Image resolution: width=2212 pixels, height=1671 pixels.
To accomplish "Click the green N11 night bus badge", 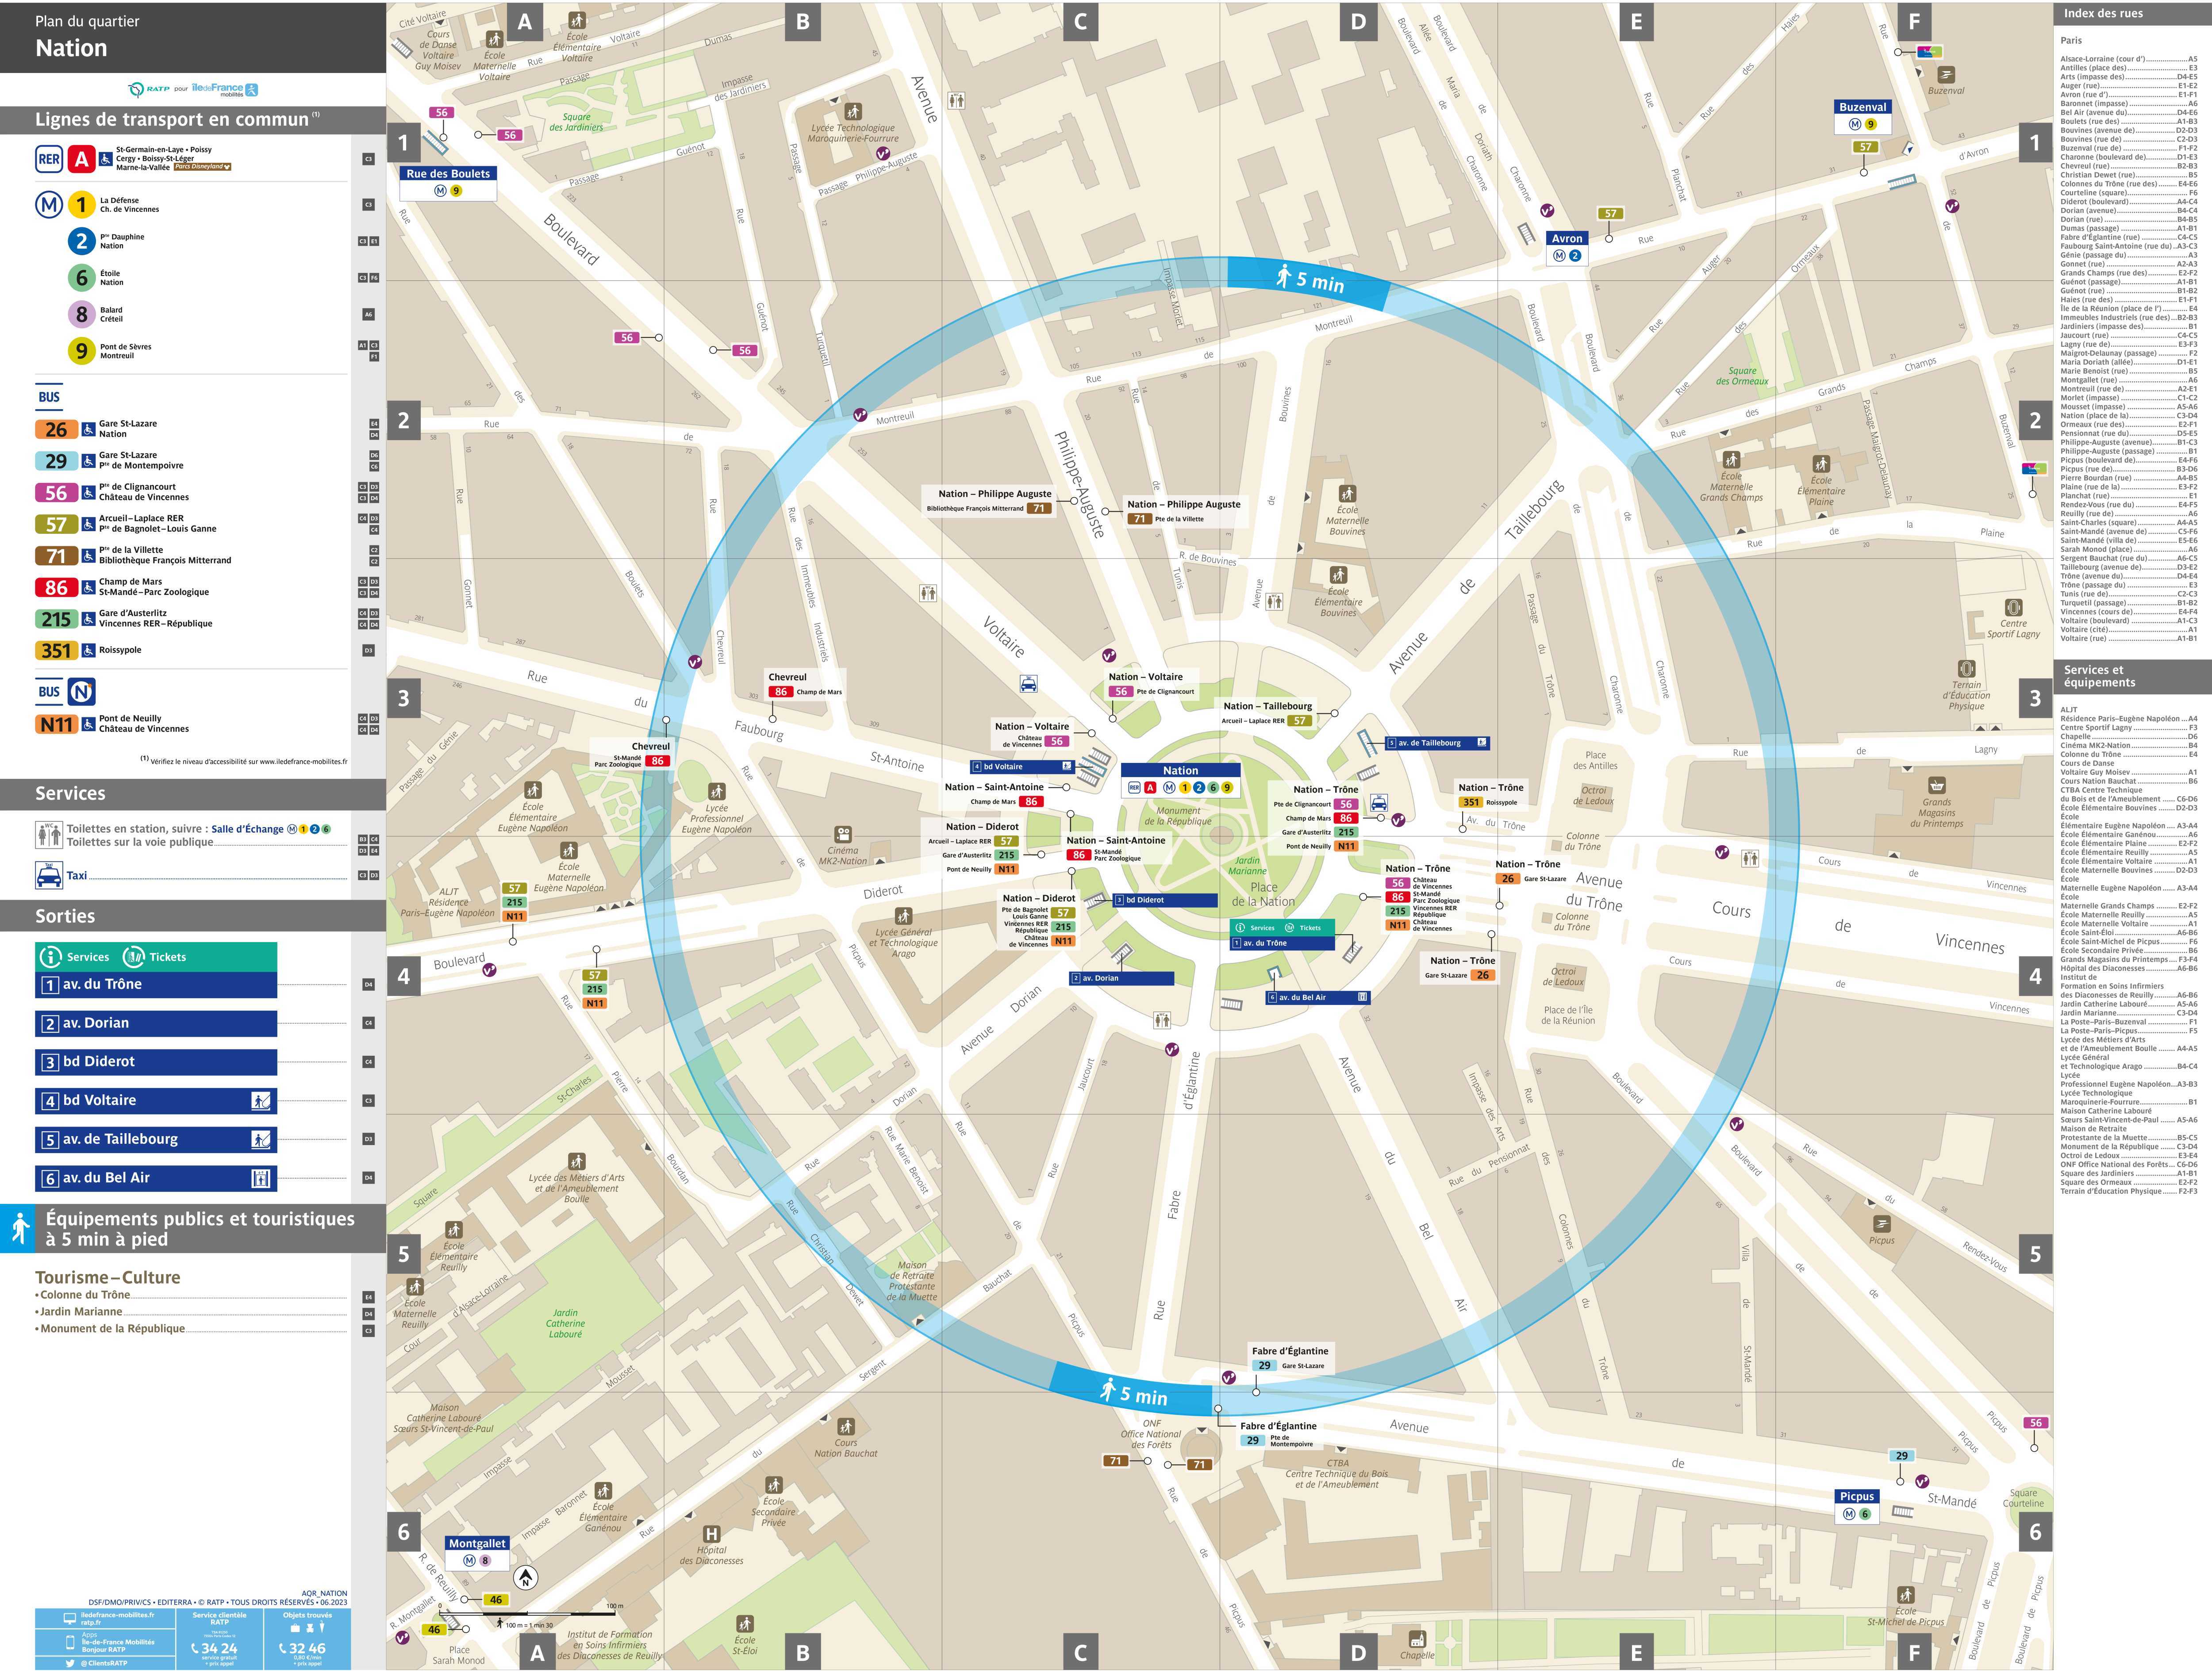I will click(56, 725).
